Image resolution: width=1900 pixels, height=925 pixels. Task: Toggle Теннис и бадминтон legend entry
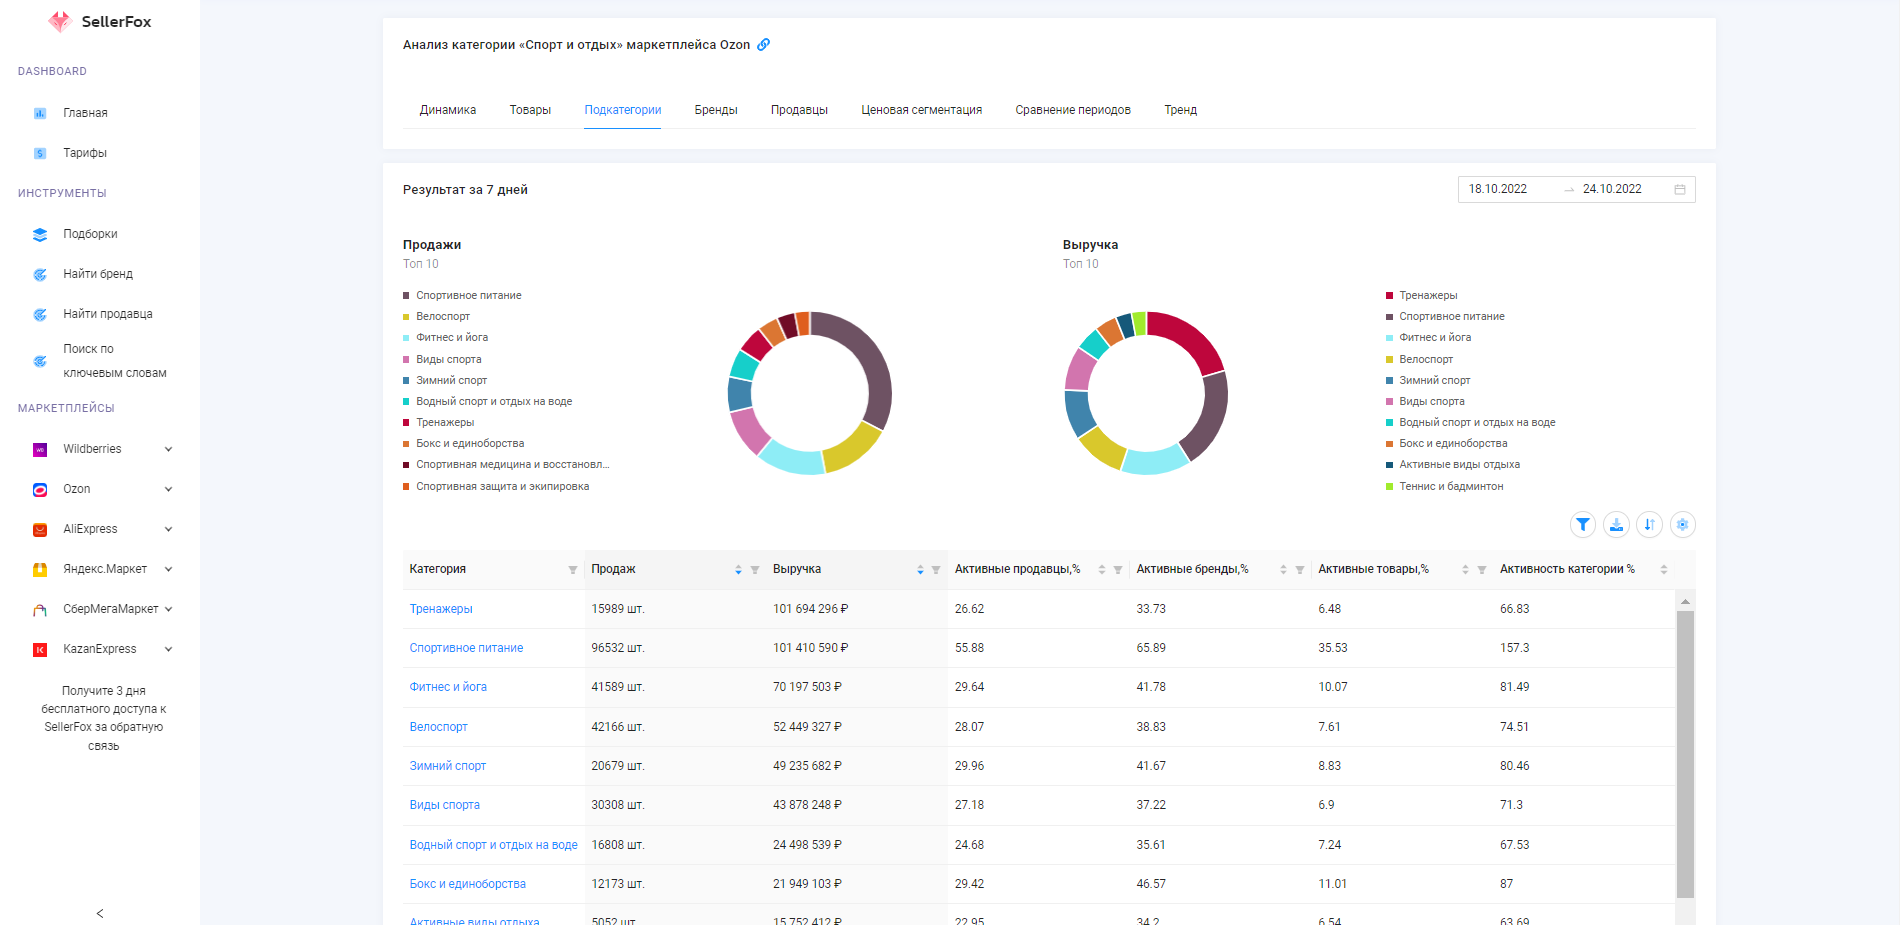tap(1450, 486)
